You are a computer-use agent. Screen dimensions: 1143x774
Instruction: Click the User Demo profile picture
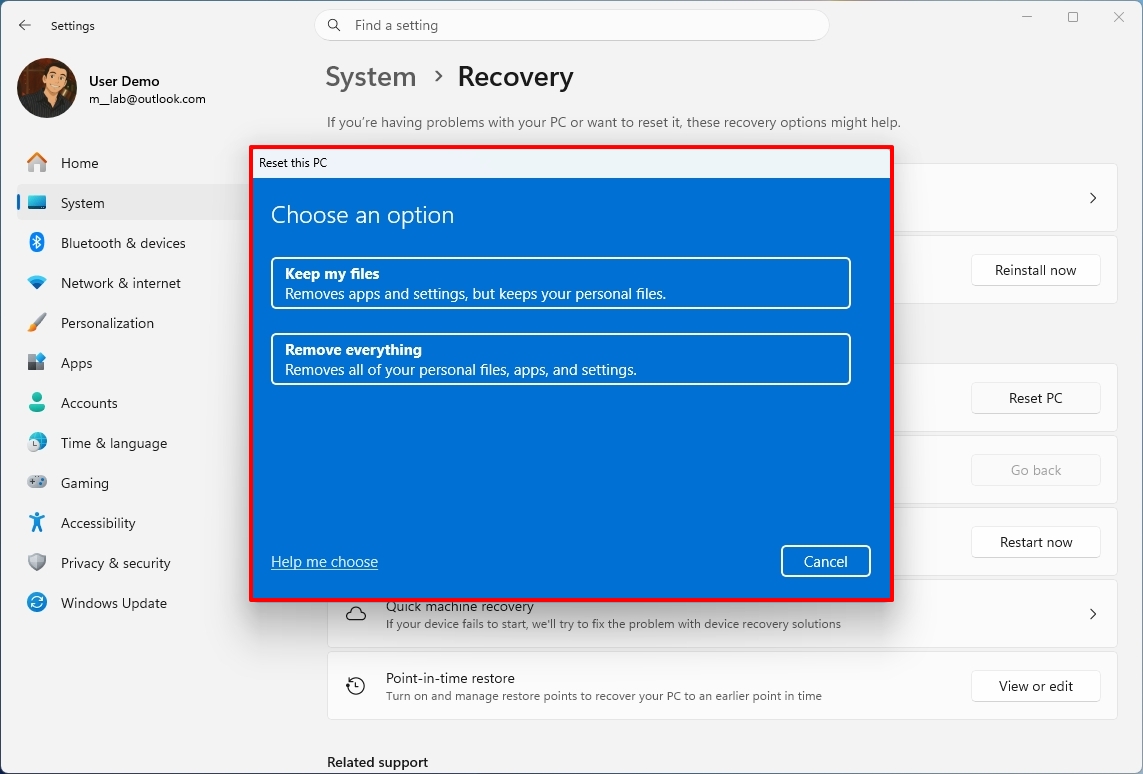(47, 88)
